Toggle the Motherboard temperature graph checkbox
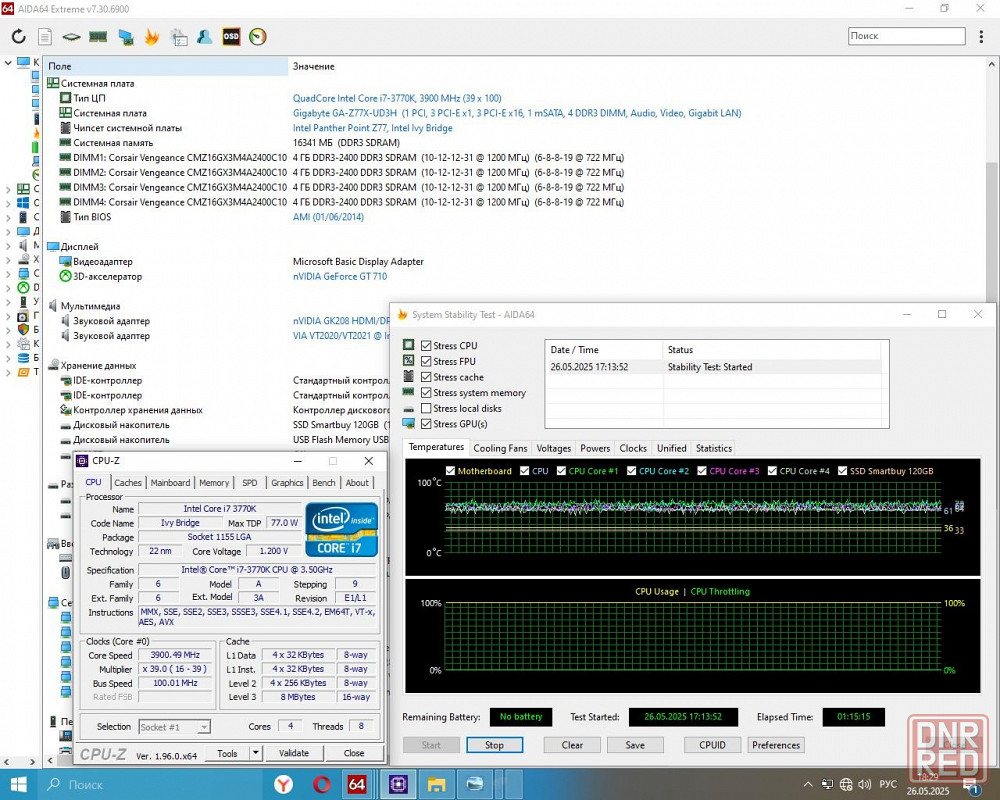This screenshot has width=1000, height=800. (450, 471)
